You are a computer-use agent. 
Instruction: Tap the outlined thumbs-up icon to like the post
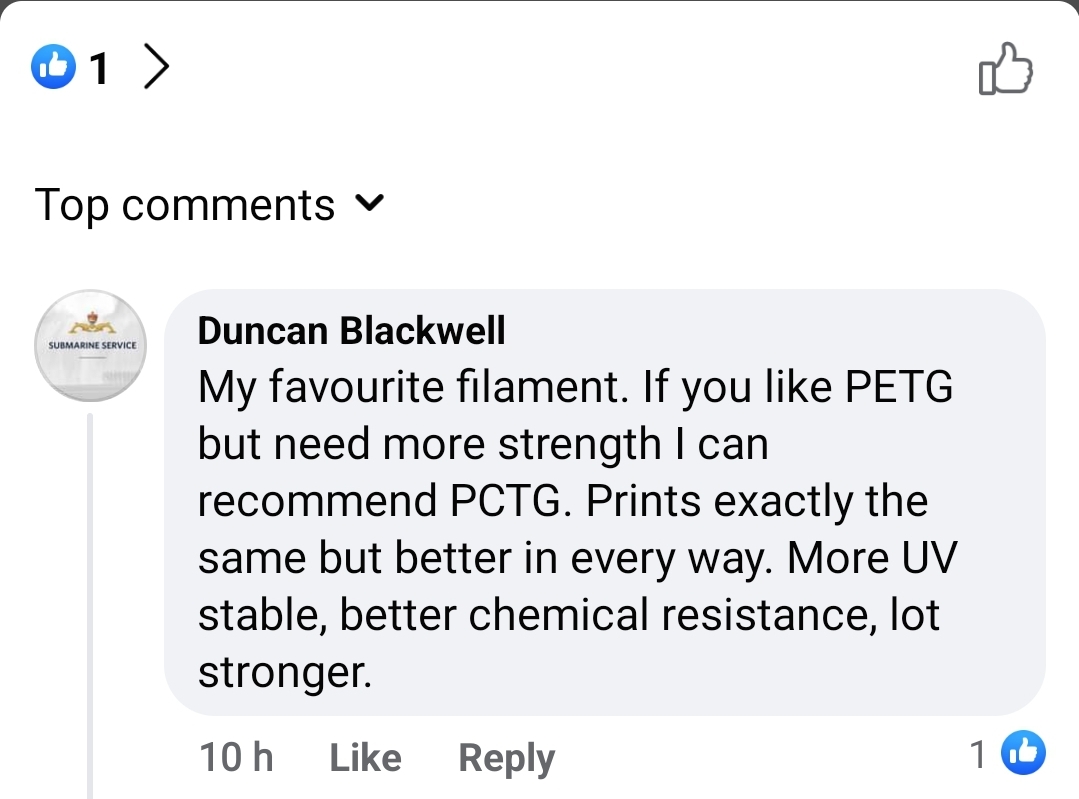tap(1005, 68)
